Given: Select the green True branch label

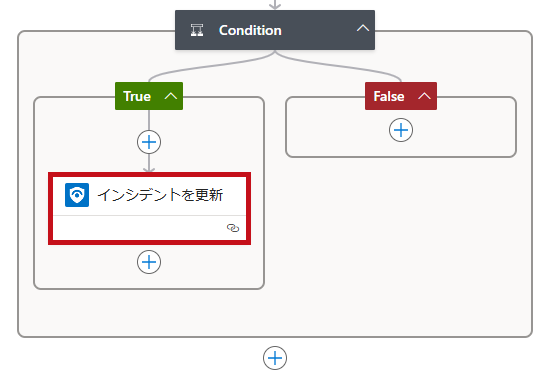Looking at the screenshot, I should click(137, 96).
